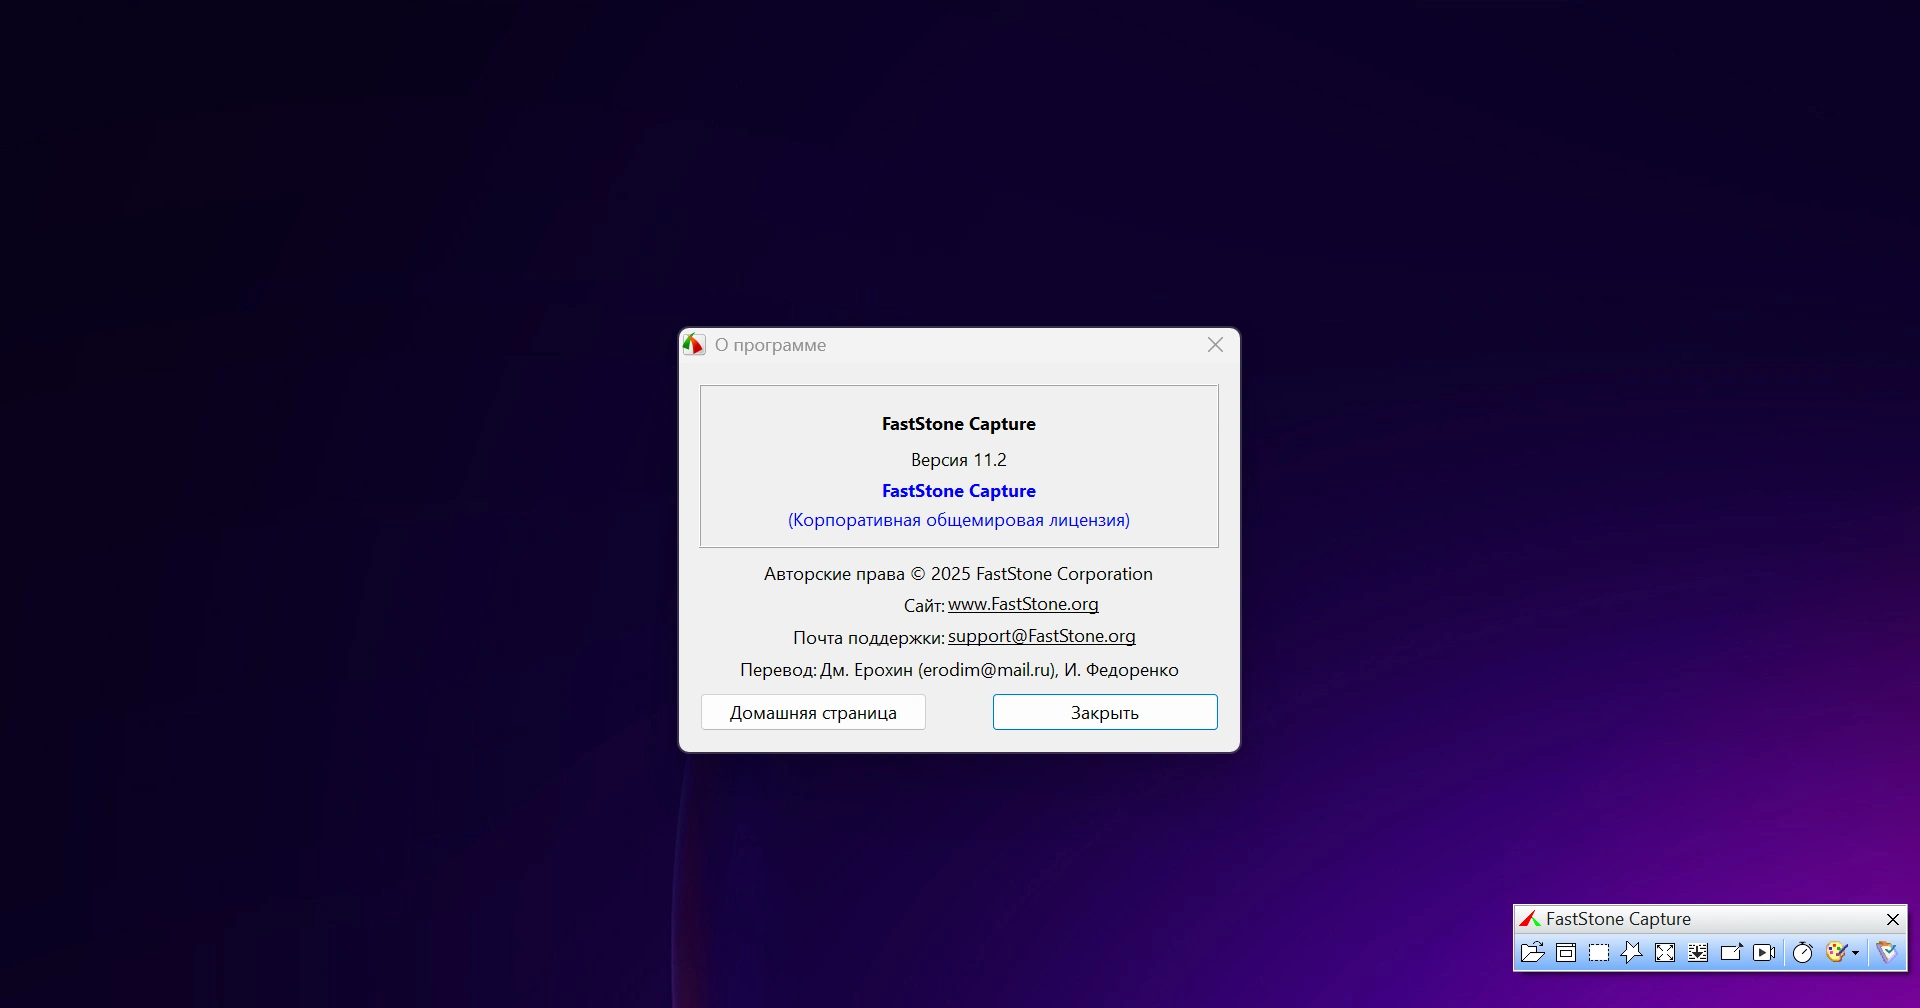The width and height of the screenshot is (1920, 1008).
Task: Click the О программе dialog title text
Action: click(x=770, y=345)
